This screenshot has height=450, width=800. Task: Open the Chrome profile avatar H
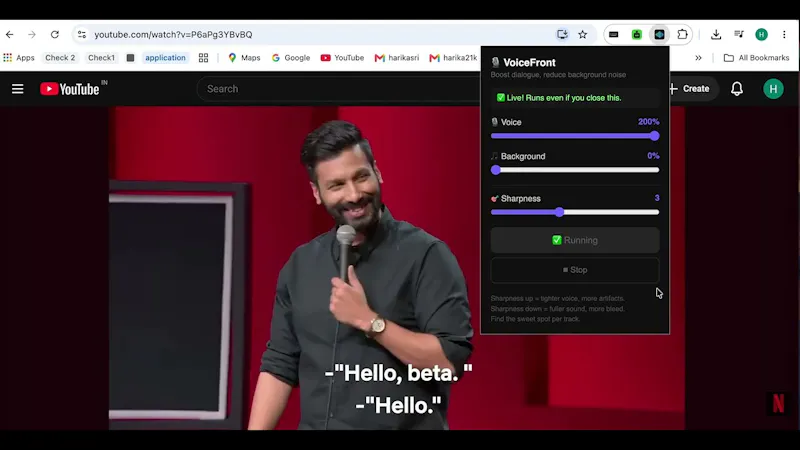762,35
